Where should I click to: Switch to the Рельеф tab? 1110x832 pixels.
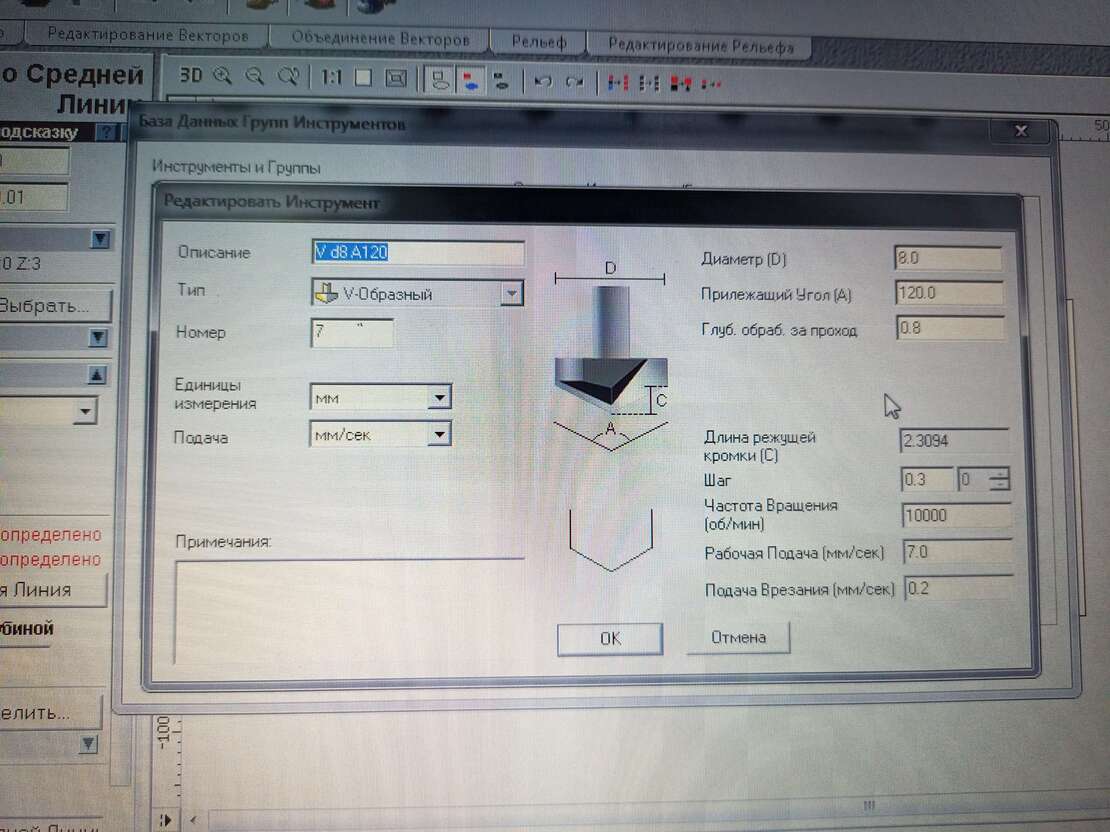click(x=538, y=42)
